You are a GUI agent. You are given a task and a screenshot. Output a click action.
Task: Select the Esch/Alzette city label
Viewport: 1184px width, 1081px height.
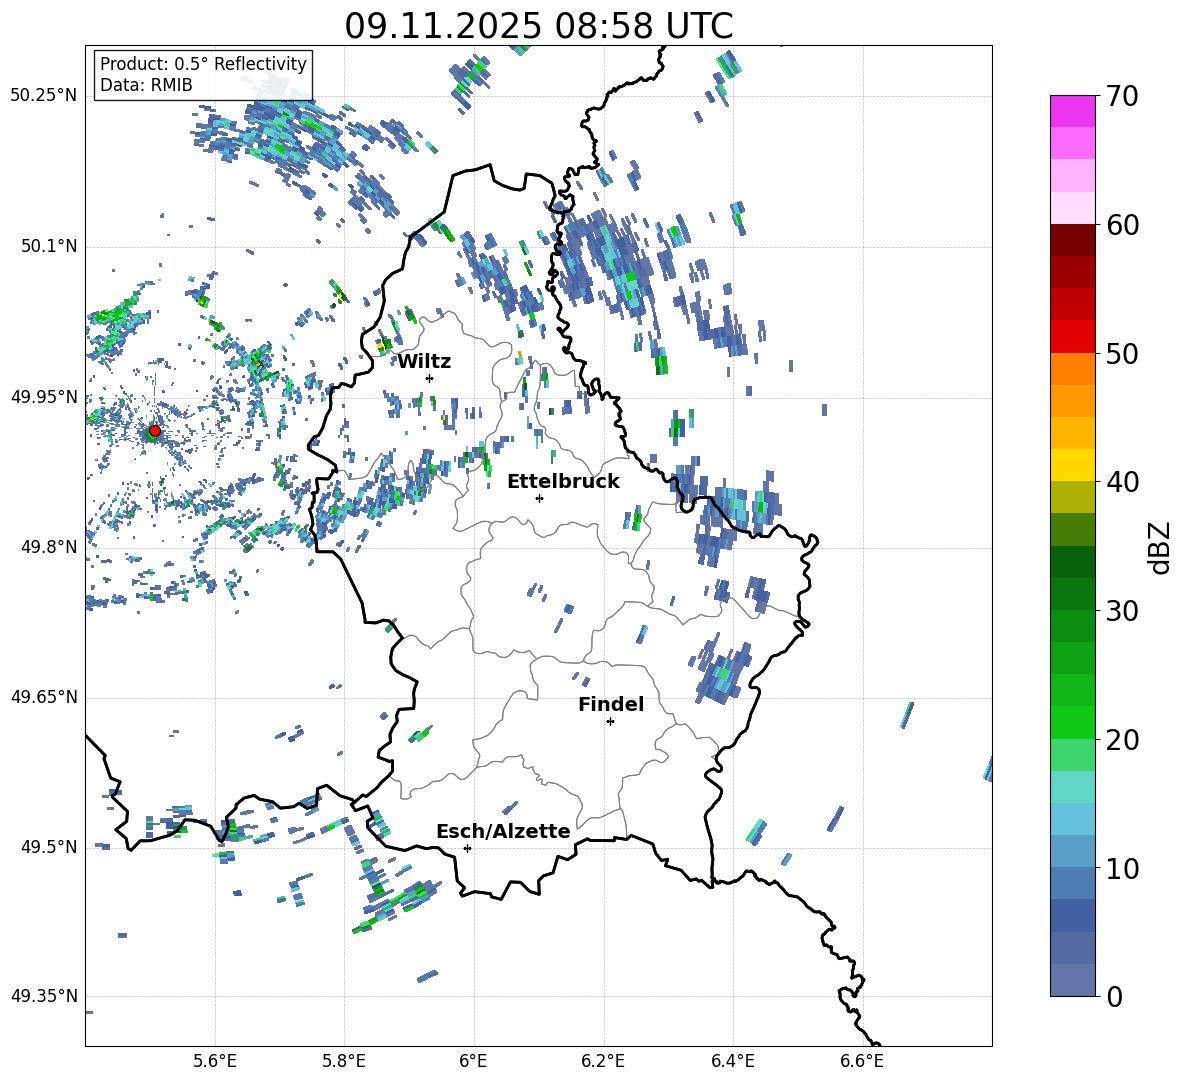pyautogui.click(x=502, y=831)
